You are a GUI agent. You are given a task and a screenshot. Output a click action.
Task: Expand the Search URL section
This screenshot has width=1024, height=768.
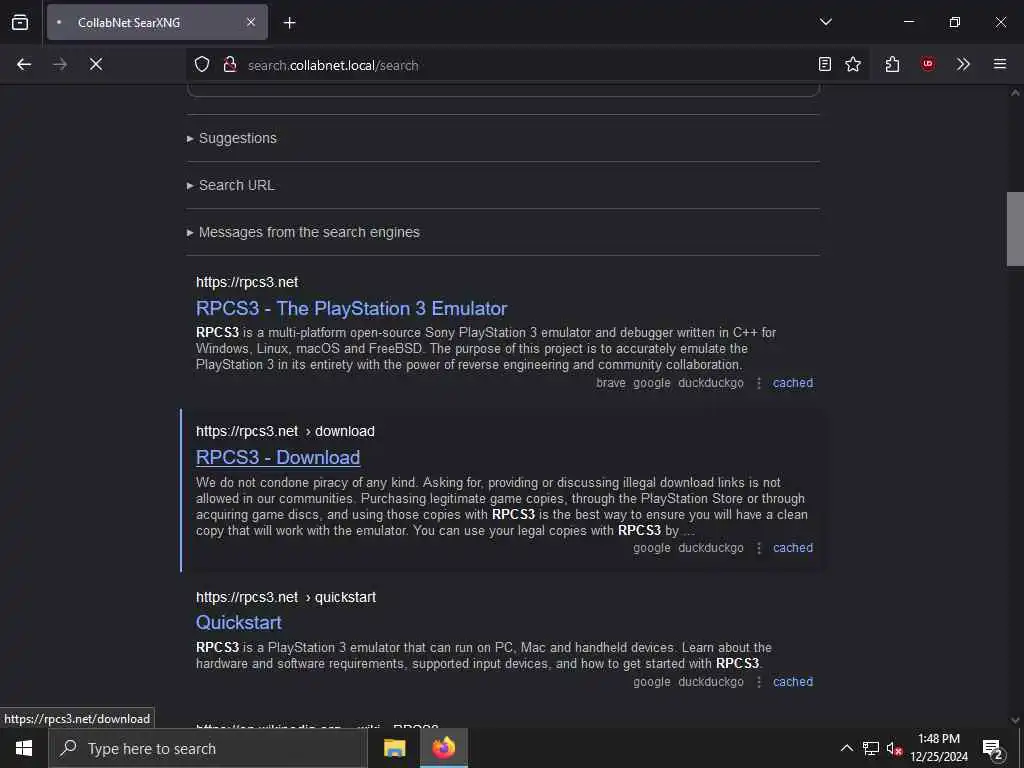tap(231, 185)
